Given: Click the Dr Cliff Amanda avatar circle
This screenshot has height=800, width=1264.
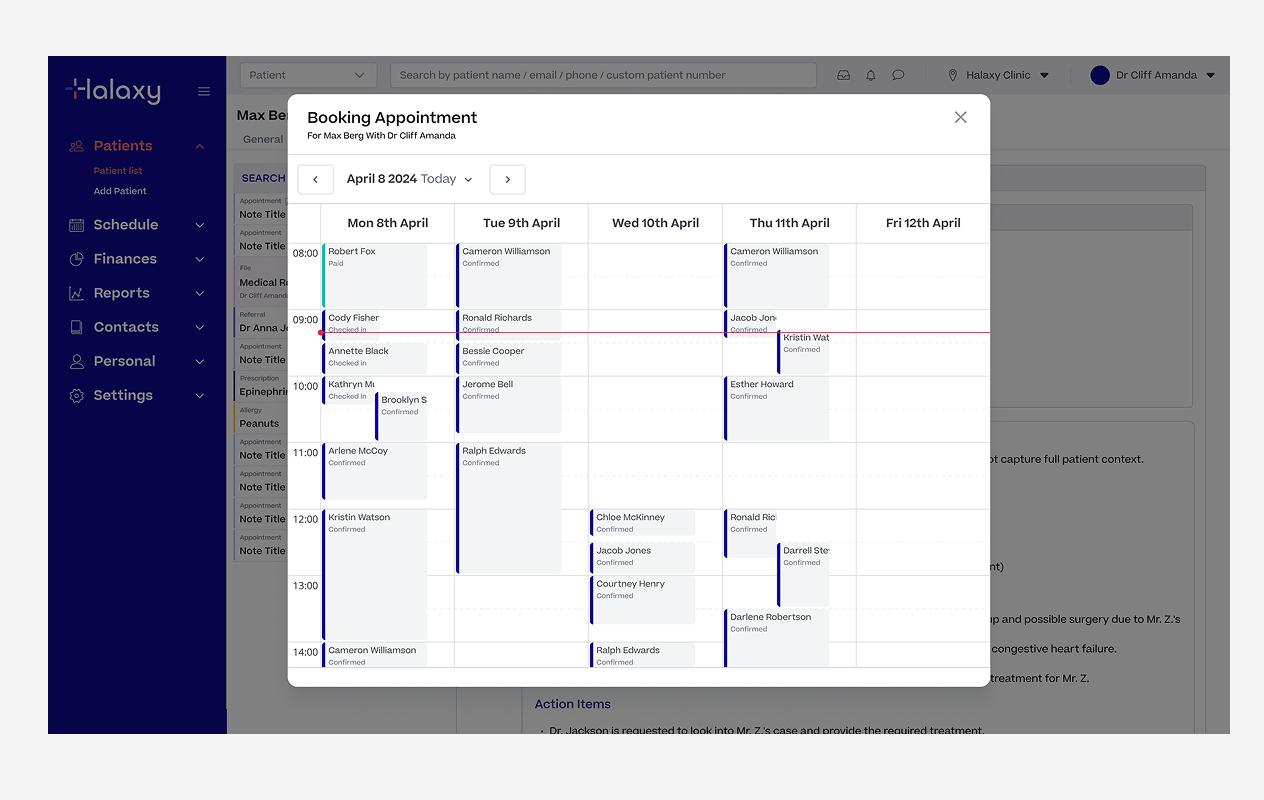Looking at the screenshot, I should 1100,75.
